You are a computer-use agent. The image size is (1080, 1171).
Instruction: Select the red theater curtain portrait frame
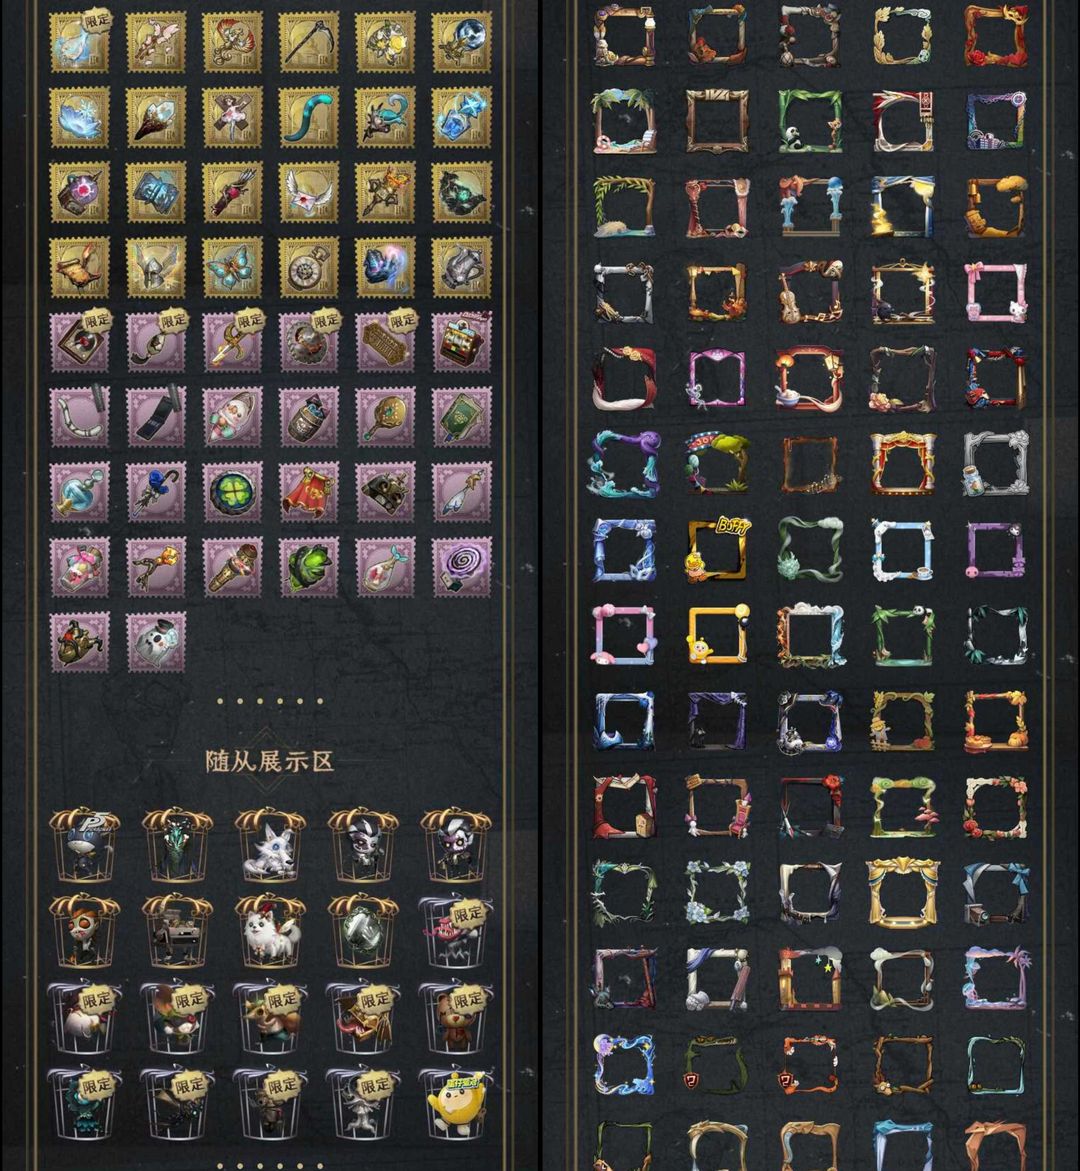point(902,463)
